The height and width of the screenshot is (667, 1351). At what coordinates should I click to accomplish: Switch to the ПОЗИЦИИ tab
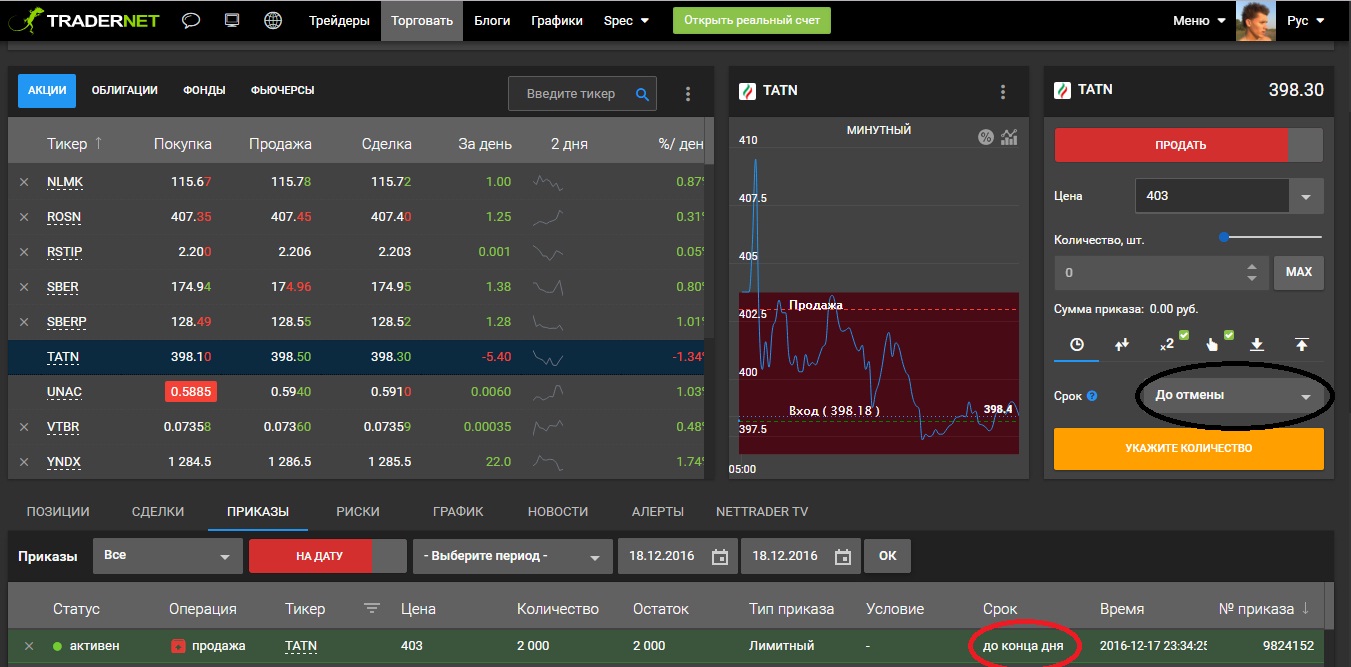coord(58,511)
